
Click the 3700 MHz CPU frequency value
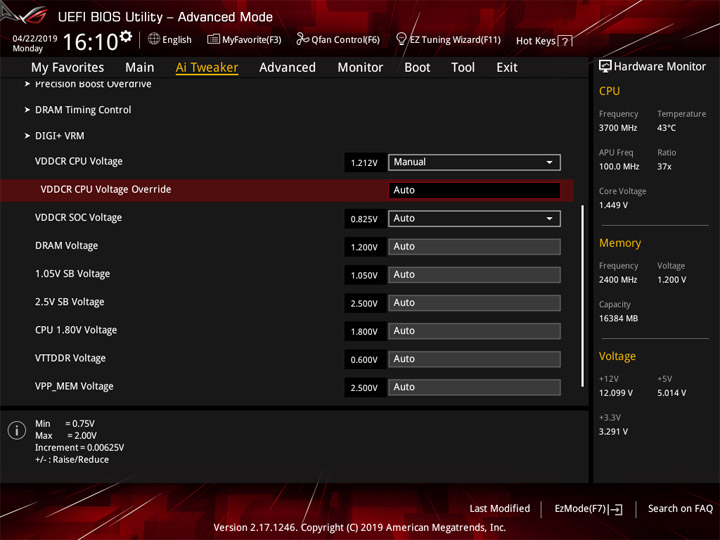618,128
